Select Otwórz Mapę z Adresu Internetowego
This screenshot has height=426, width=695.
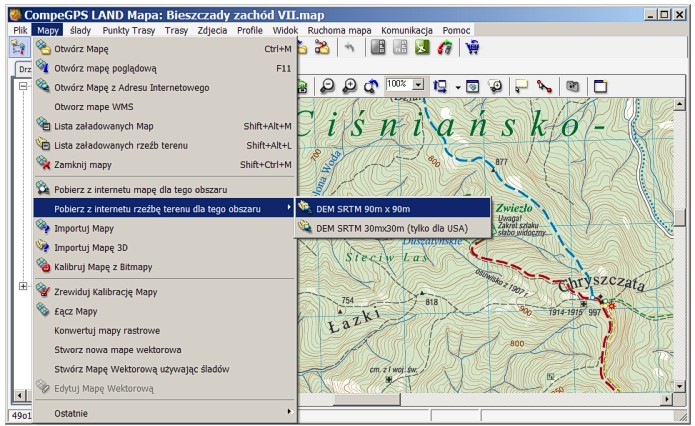tap(164, 87)
